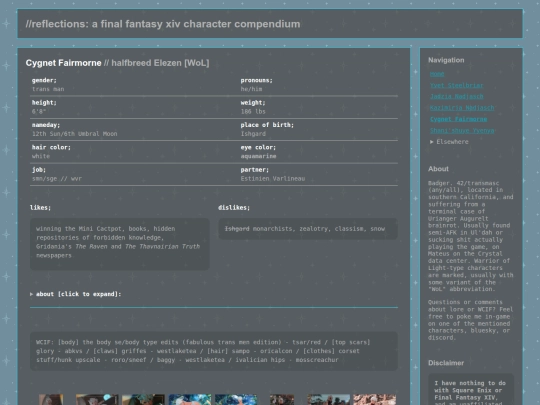Open the home navigation link
This screenshot has width=540, height=405.
437,74
